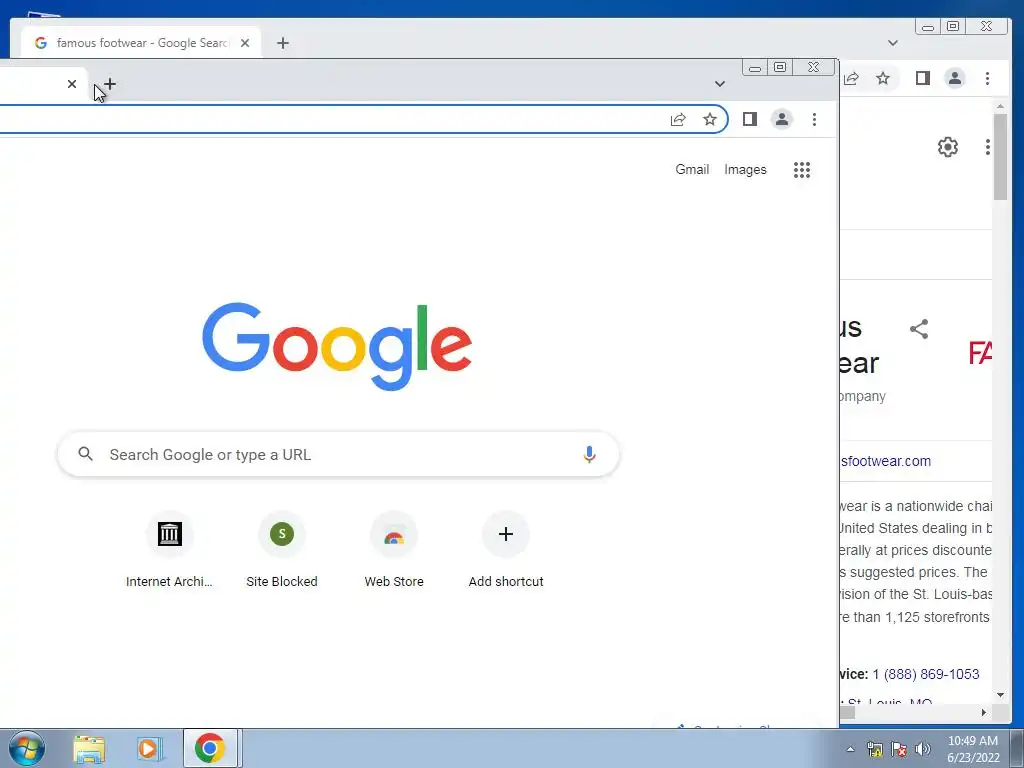Open the network tray icon
The width and height of the screenshot is (1024, 768).
874,749
